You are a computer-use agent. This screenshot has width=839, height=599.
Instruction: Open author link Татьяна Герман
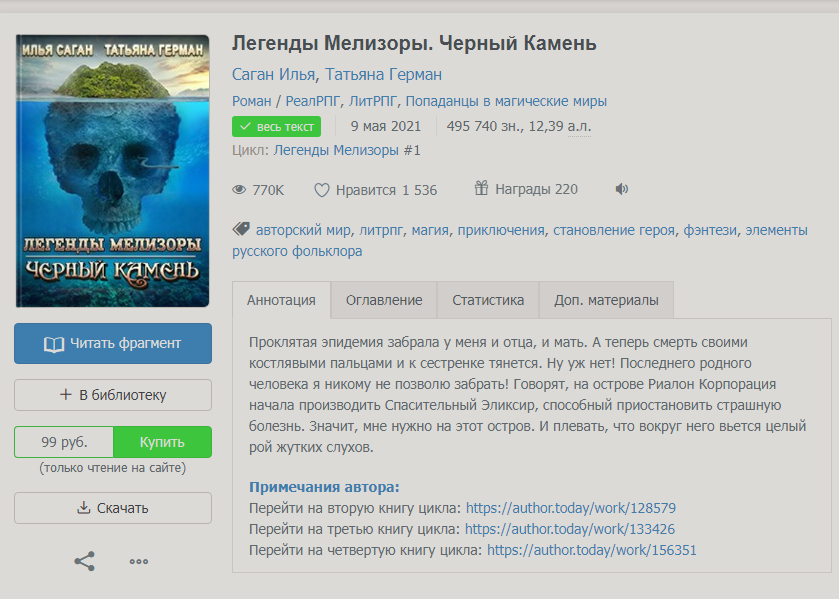(x=383, y=74)
